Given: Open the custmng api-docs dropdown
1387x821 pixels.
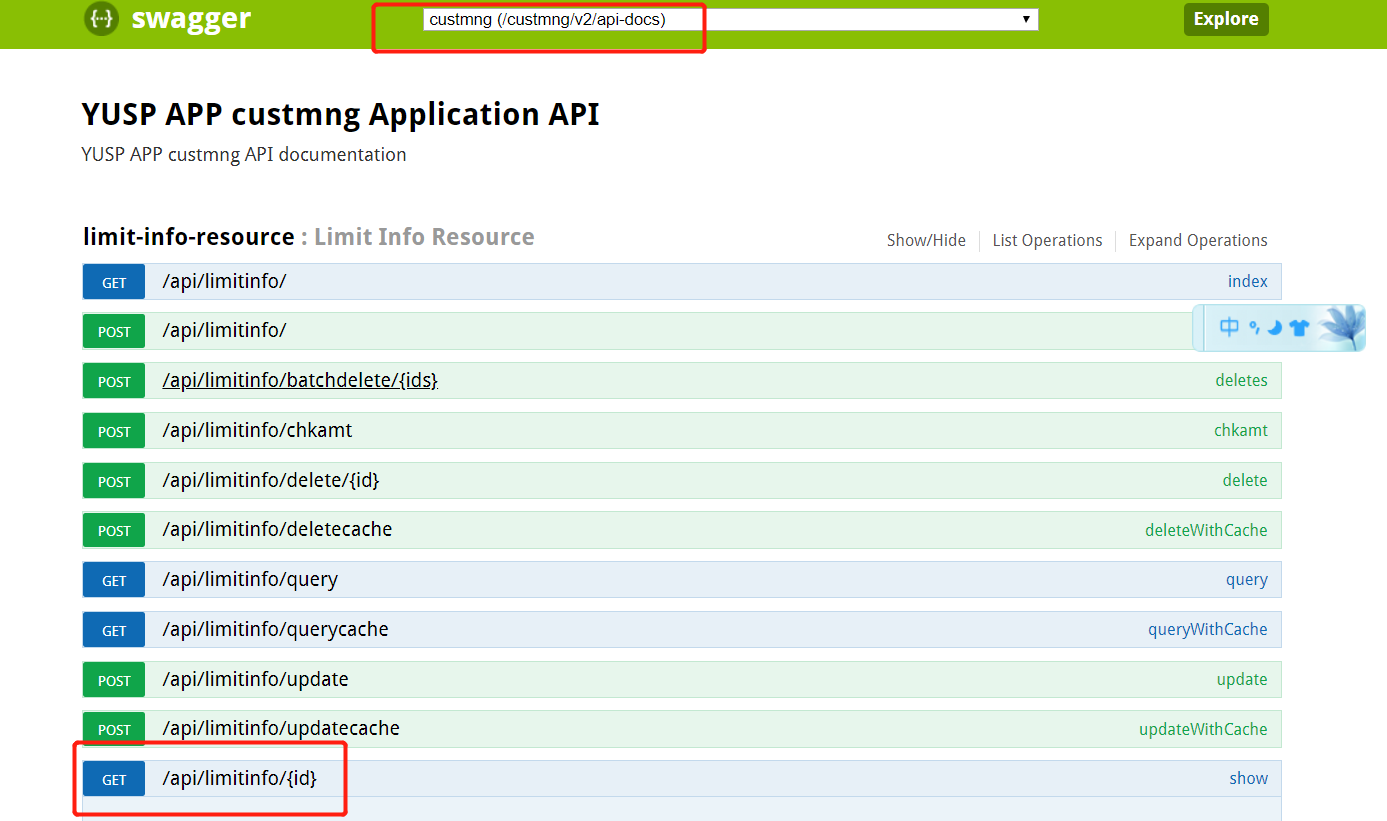Looking at the screenshot, I should coord(730,19).
